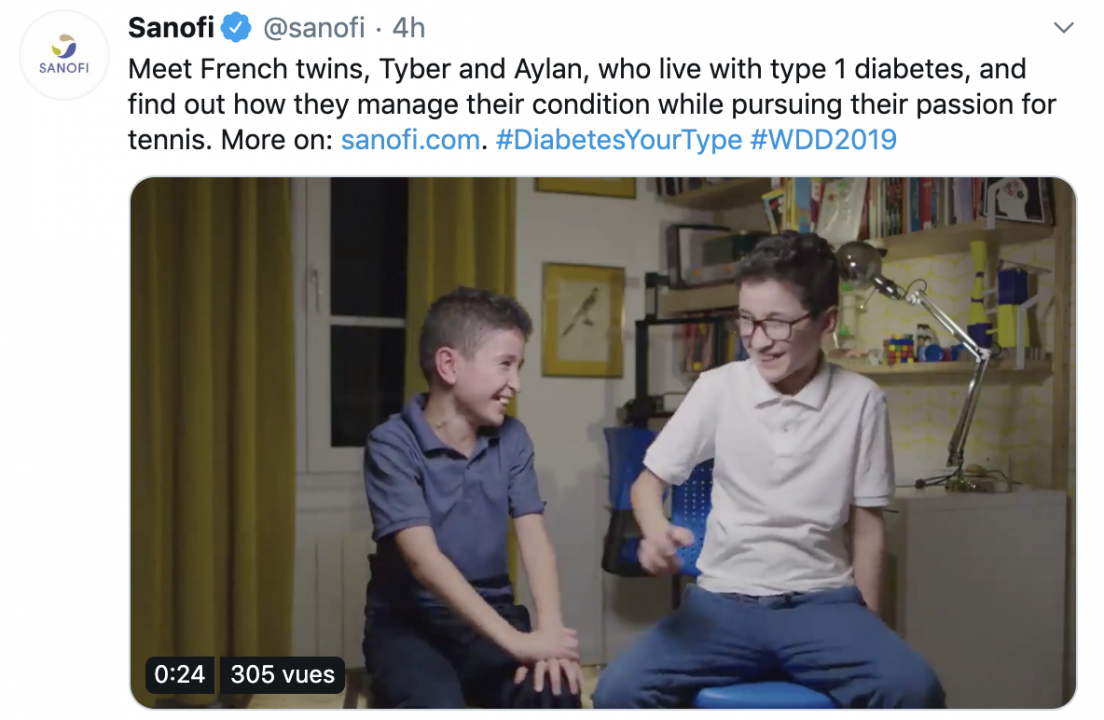Click the framed bird picture in the video
This screenshot has height=720, width=1104.
tap(583, 320)
